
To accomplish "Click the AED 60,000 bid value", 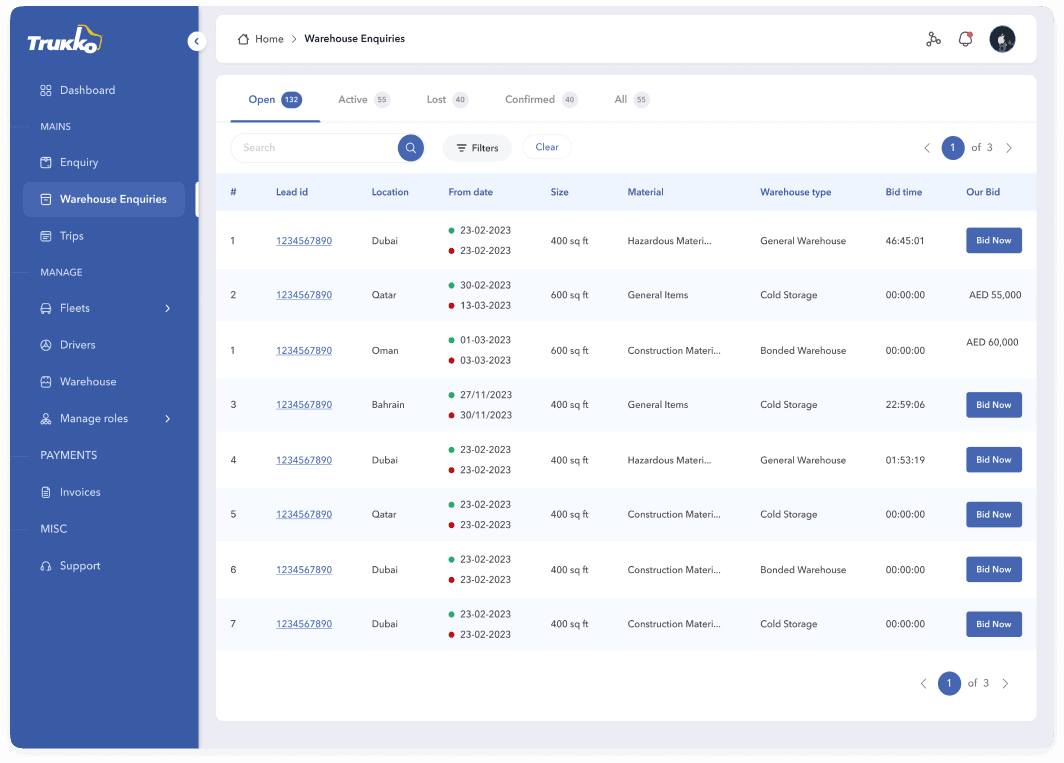I will 992,342.
